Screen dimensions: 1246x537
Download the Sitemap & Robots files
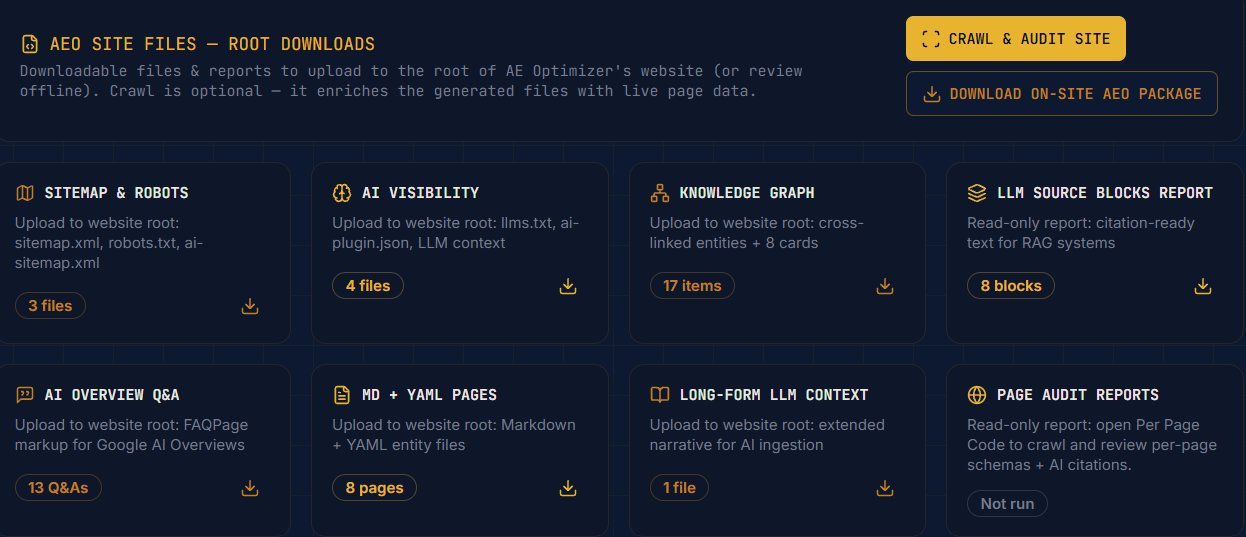(250, 306)
